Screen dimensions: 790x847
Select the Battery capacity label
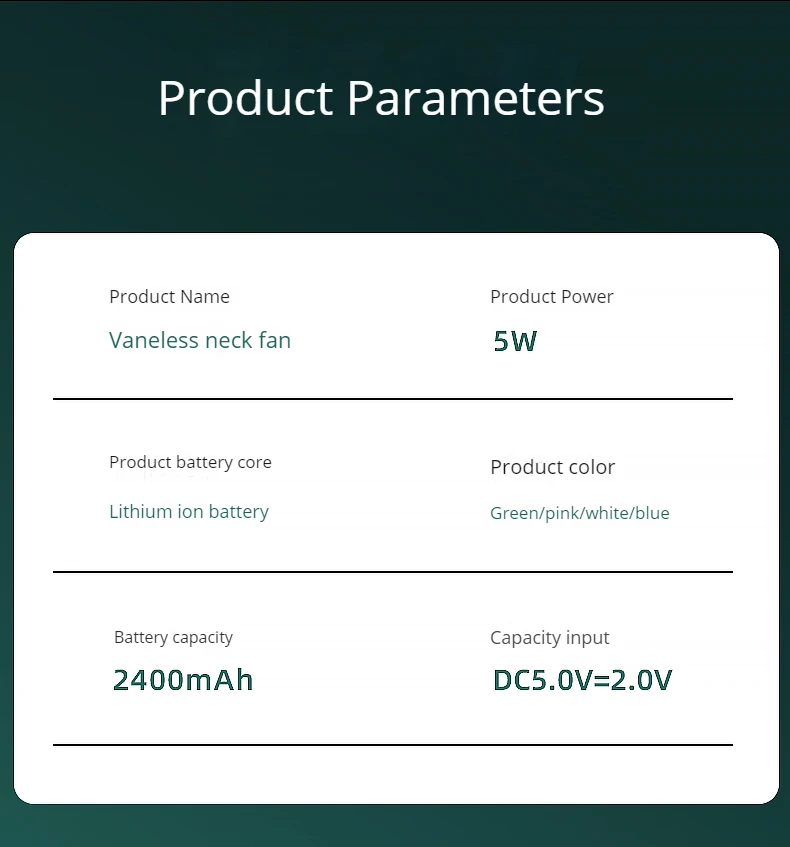tap(173, 637)
